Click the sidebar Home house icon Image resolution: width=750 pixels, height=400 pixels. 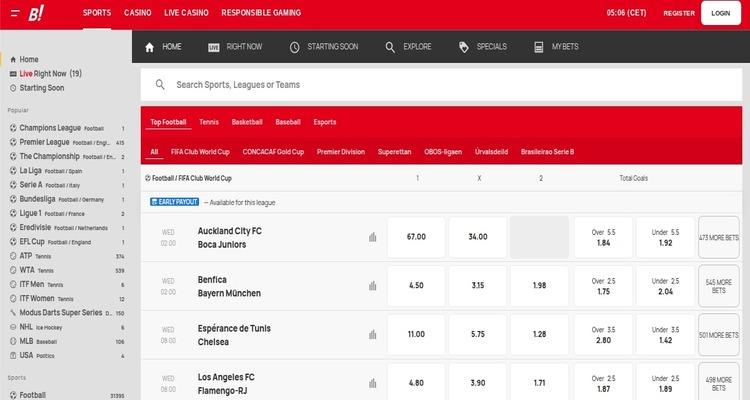coord(13,59)
